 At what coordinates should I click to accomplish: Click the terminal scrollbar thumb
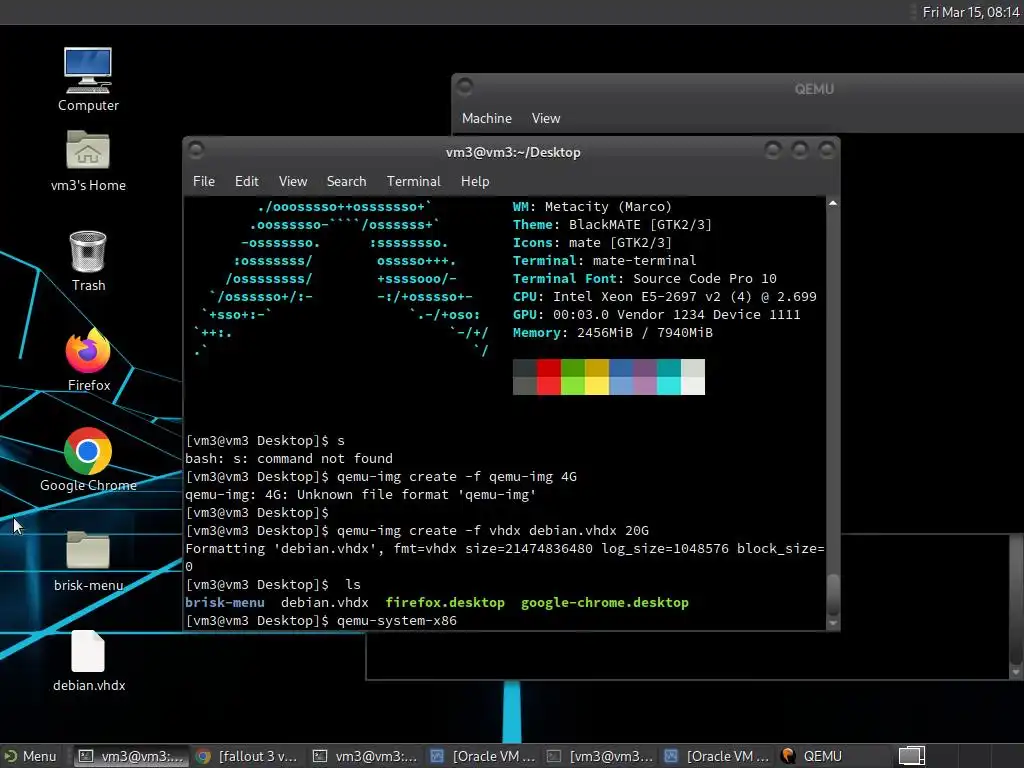[833, 594]
